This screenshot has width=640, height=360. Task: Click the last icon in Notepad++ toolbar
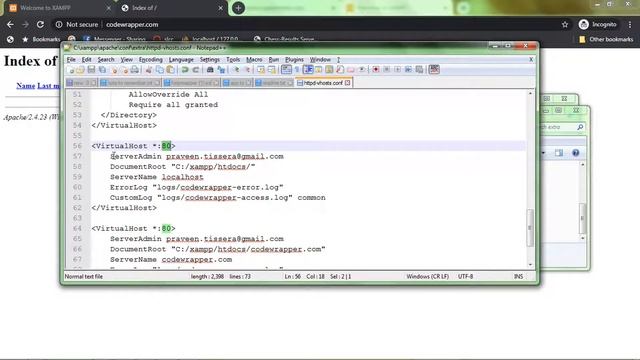(x=434, y=70)
